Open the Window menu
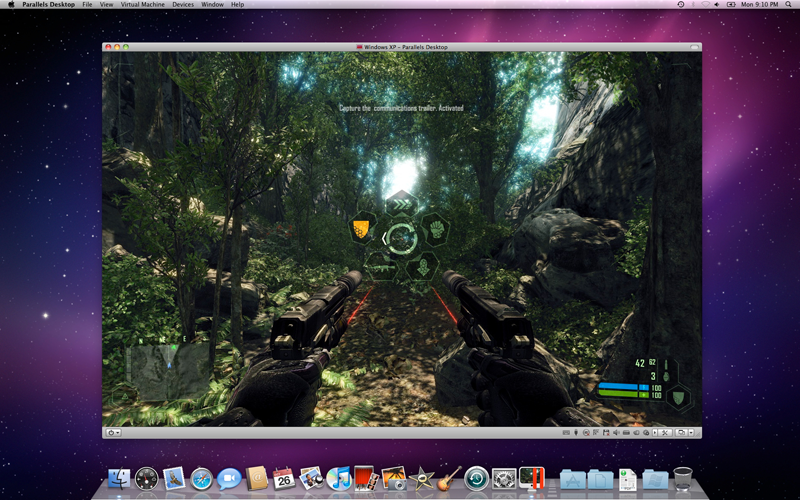 (212, 4)
